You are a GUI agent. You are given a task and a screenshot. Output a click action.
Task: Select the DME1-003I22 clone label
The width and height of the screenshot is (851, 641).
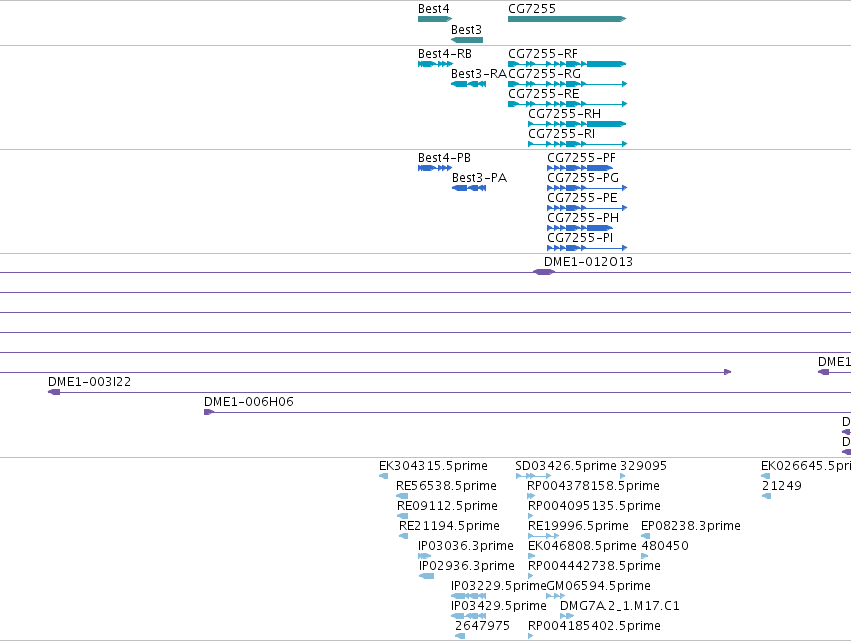pyautogui.click(x=90, y=382)
